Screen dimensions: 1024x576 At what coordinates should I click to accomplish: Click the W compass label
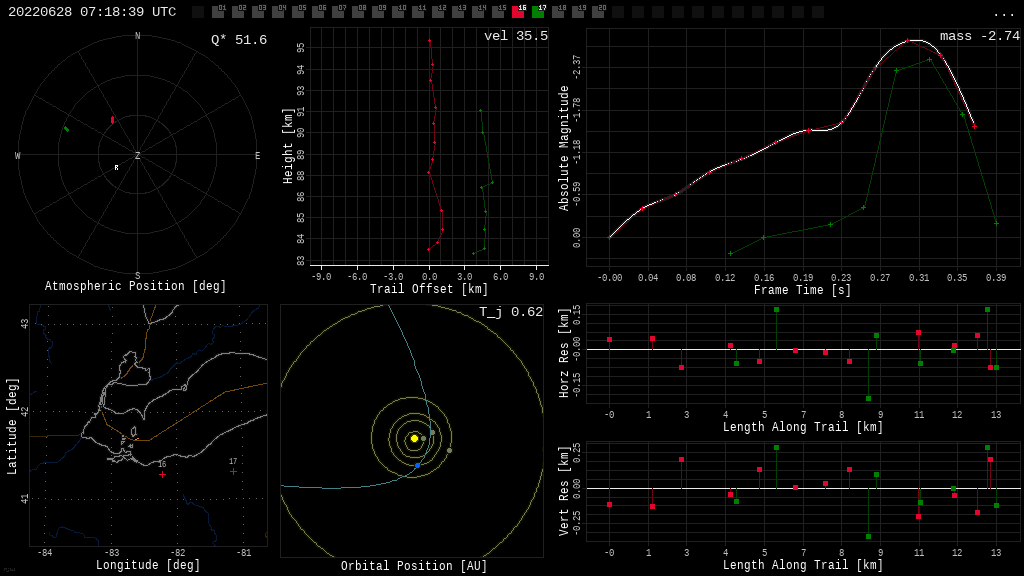[18, 155]
